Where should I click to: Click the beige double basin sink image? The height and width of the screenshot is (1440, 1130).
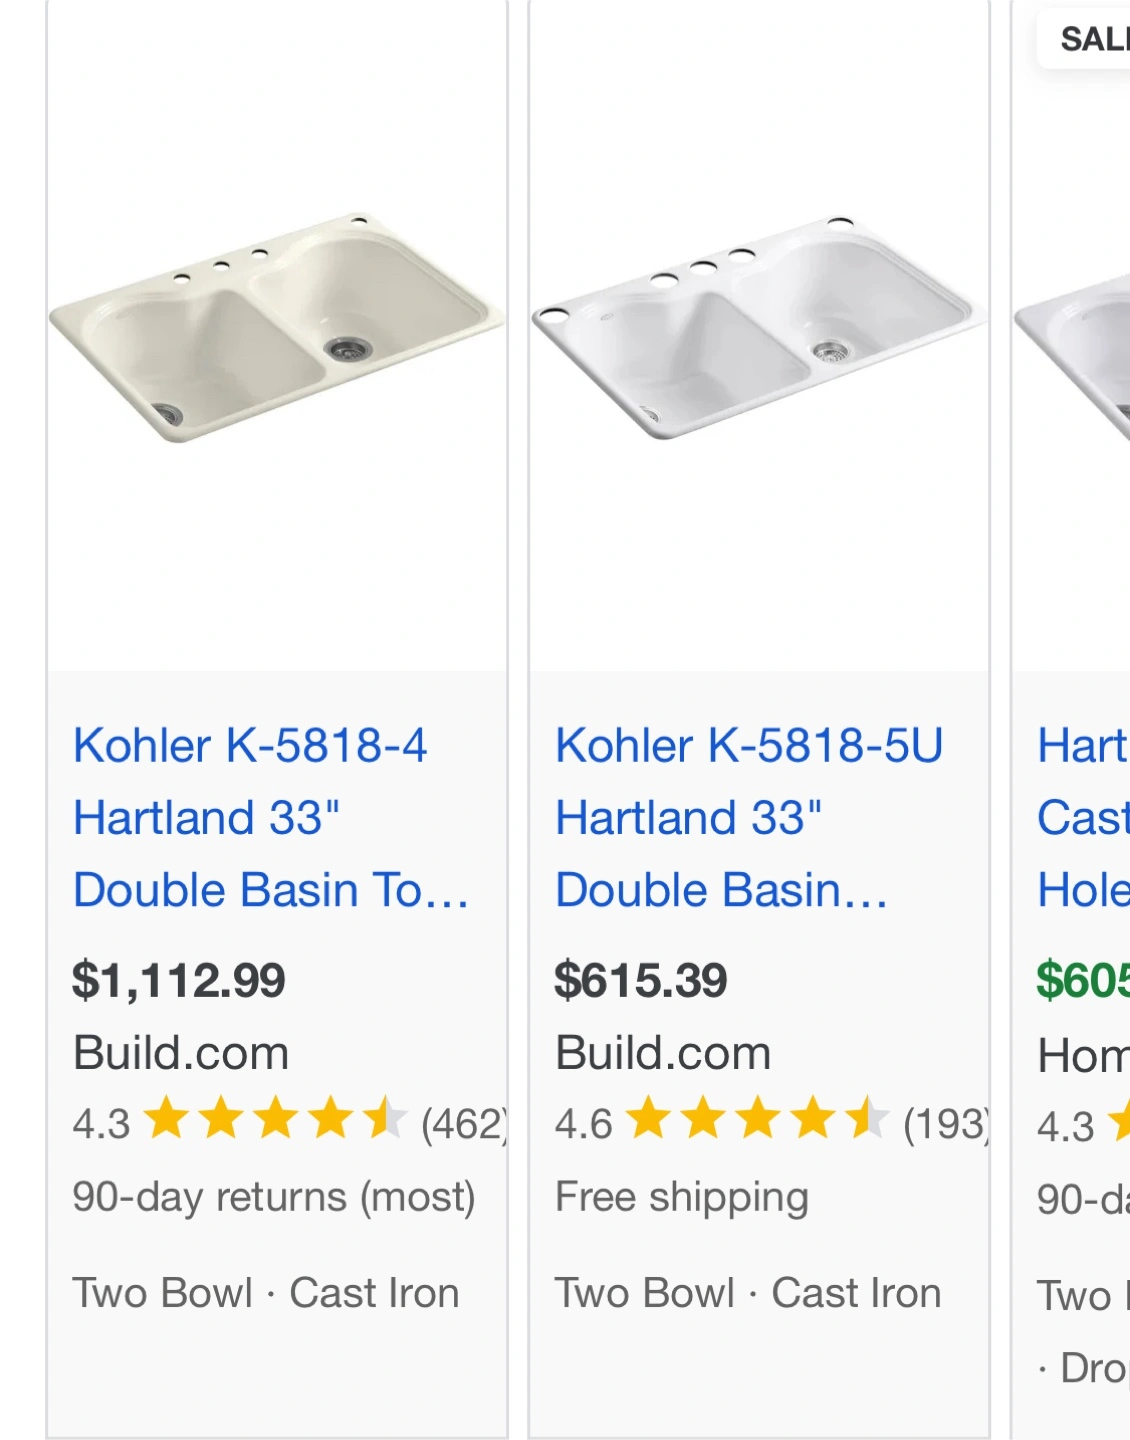pos(277,328)
